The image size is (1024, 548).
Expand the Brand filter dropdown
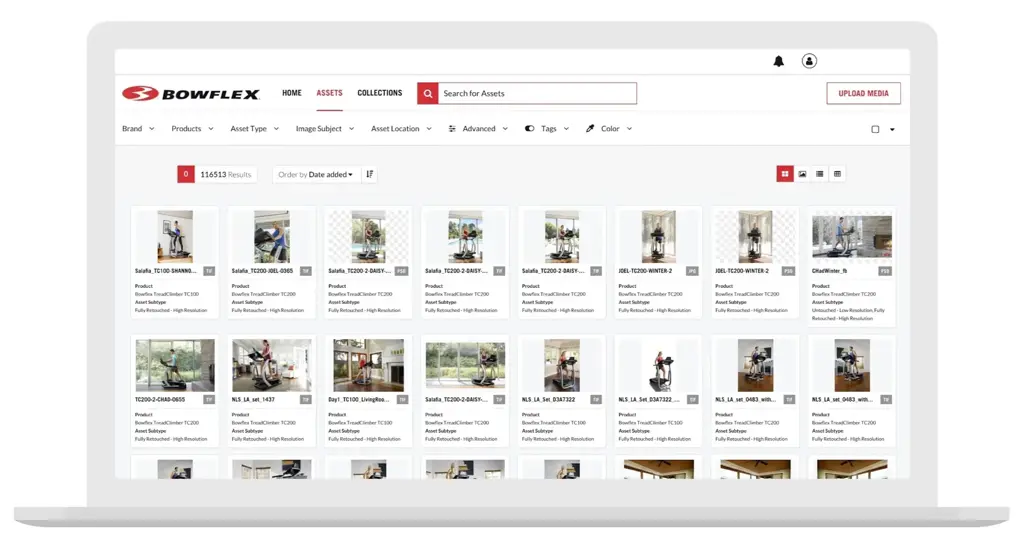(138, 129)
